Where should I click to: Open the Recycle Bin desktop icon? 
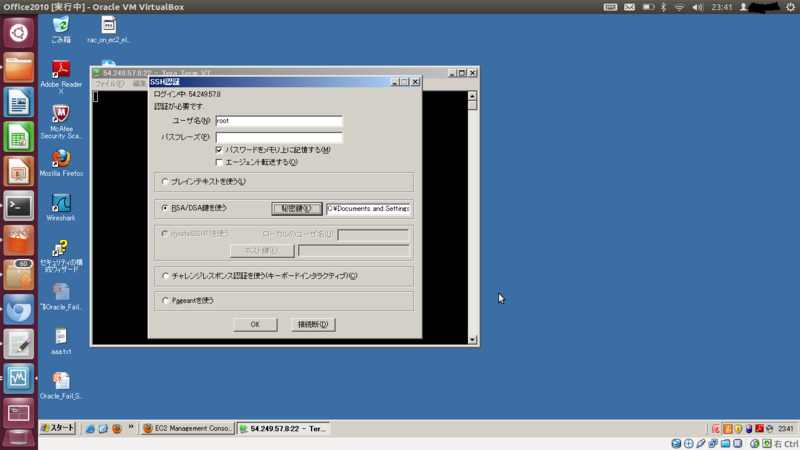click(x=61, y=30)
